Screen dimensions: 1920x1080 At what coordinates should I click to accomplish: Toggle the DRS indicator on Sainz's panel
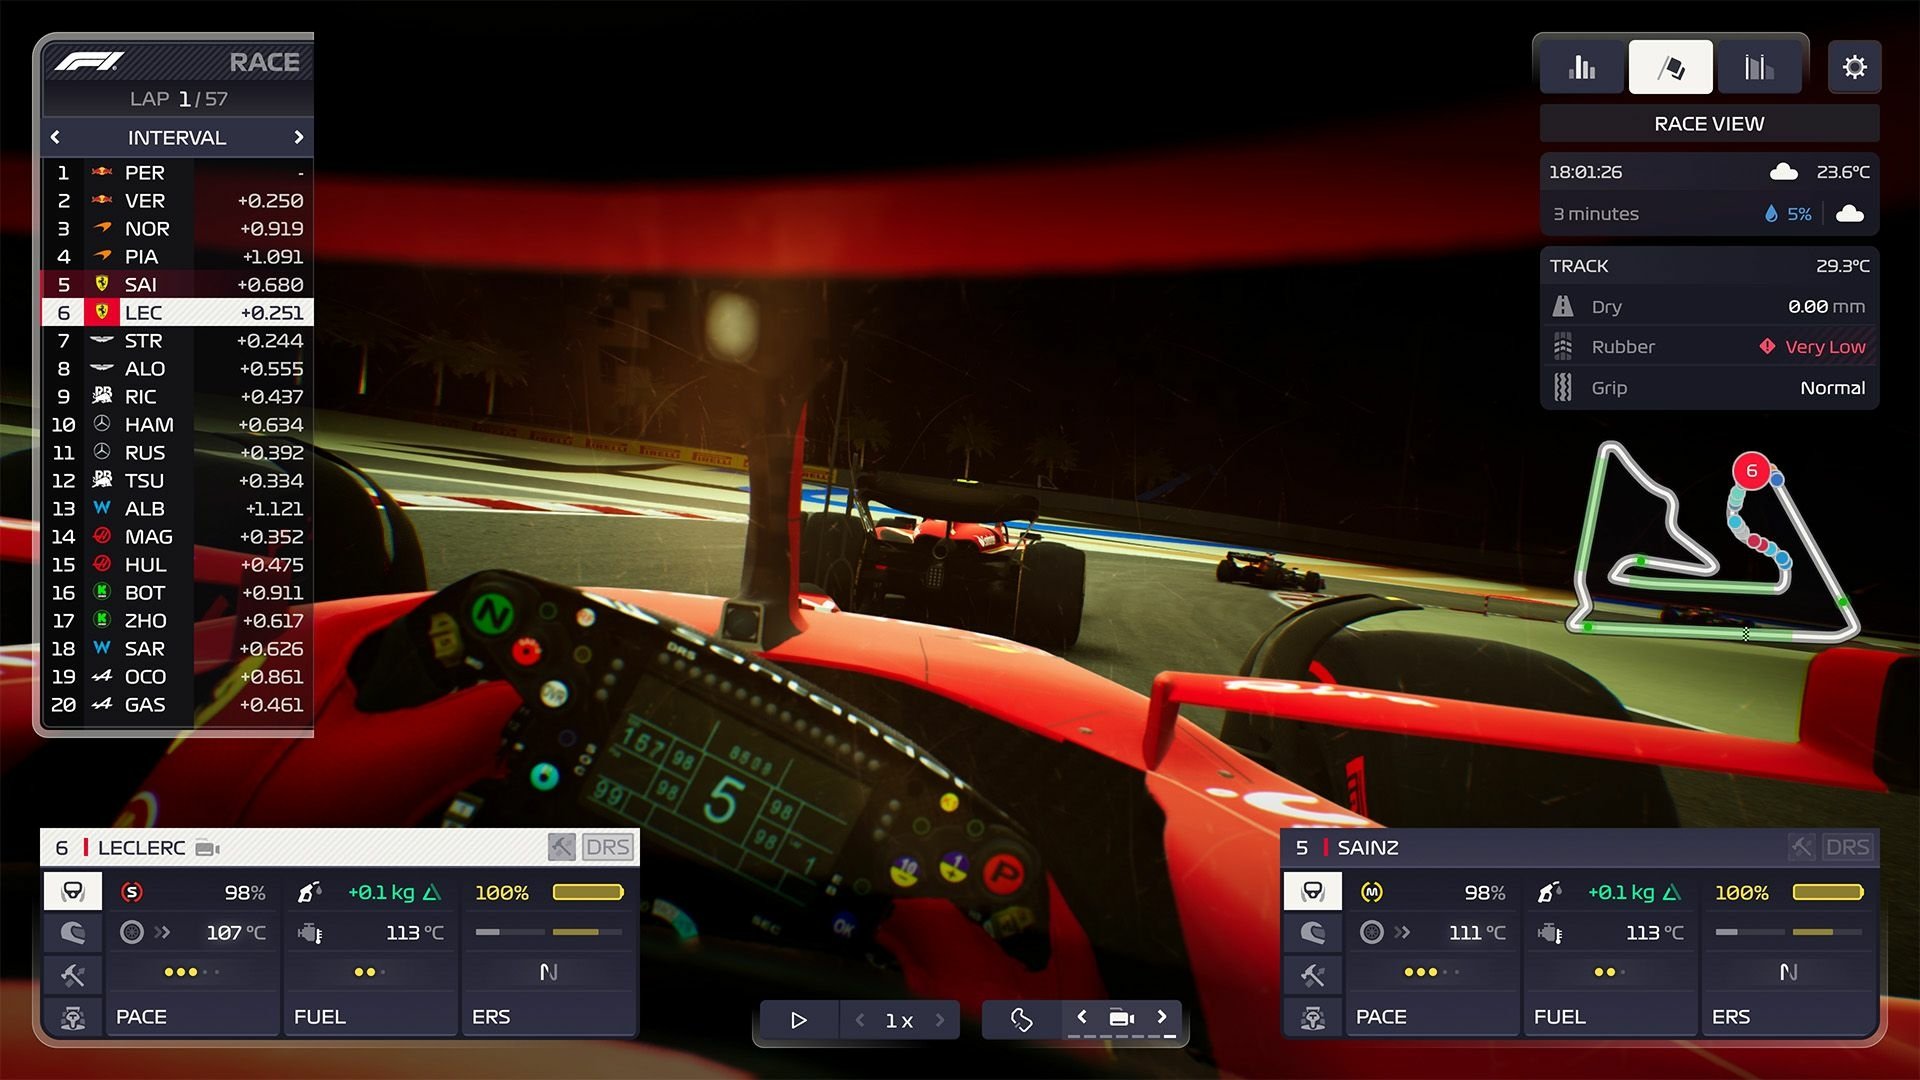tap(1849, 847)
